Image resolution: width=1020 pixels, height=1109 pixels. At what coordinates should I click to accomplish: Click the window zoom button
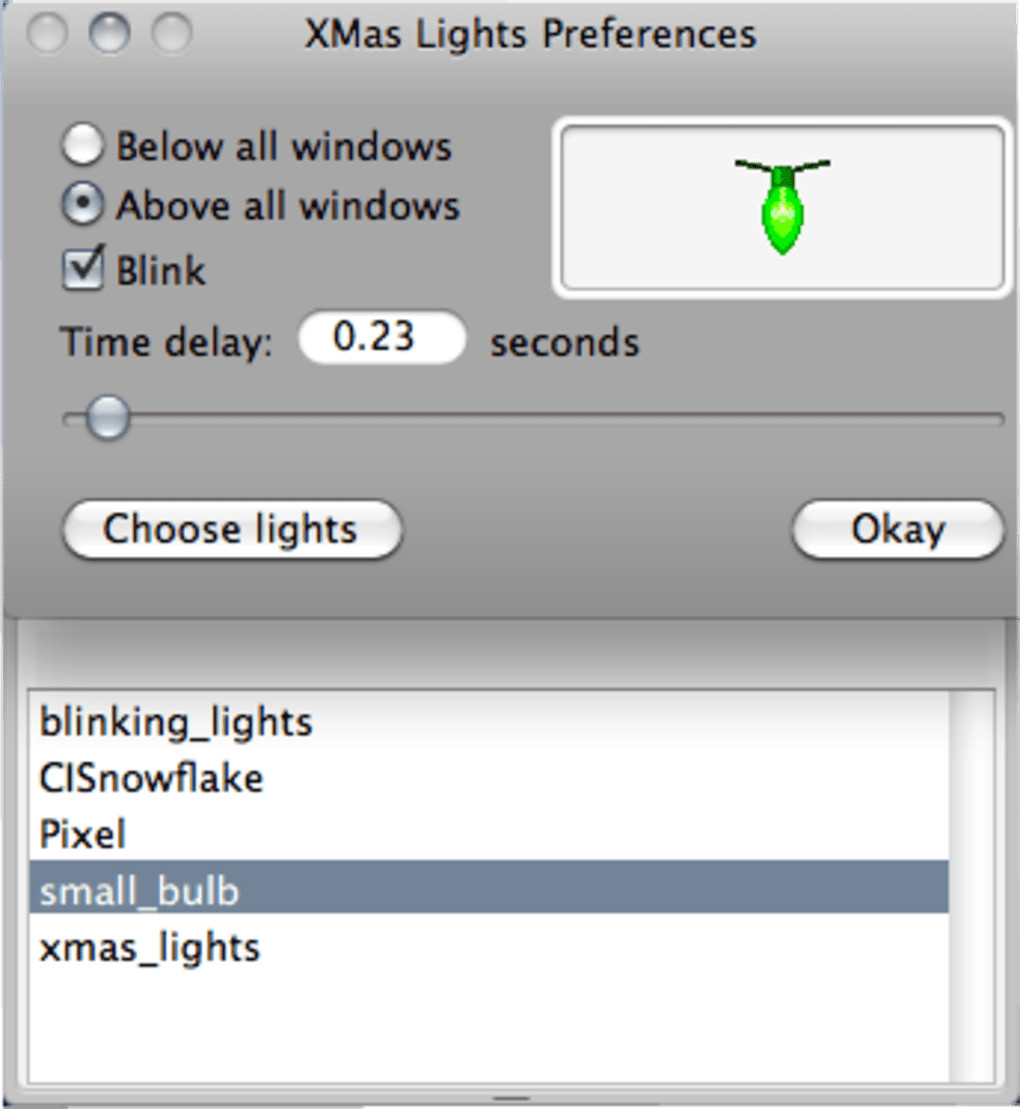click(x=171, y=35)
